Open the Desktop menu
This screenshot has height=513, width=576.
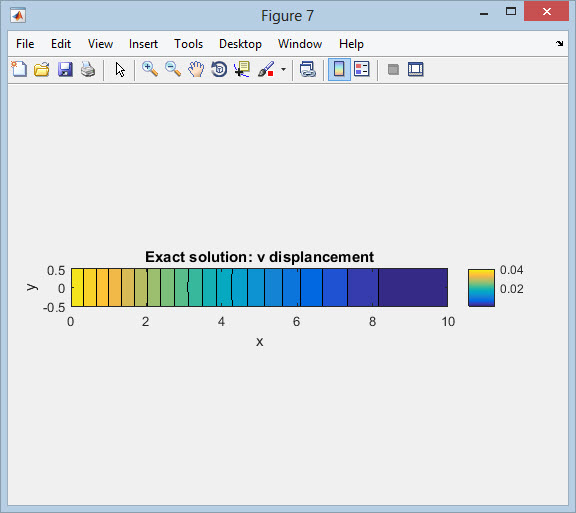coord(240,44)
